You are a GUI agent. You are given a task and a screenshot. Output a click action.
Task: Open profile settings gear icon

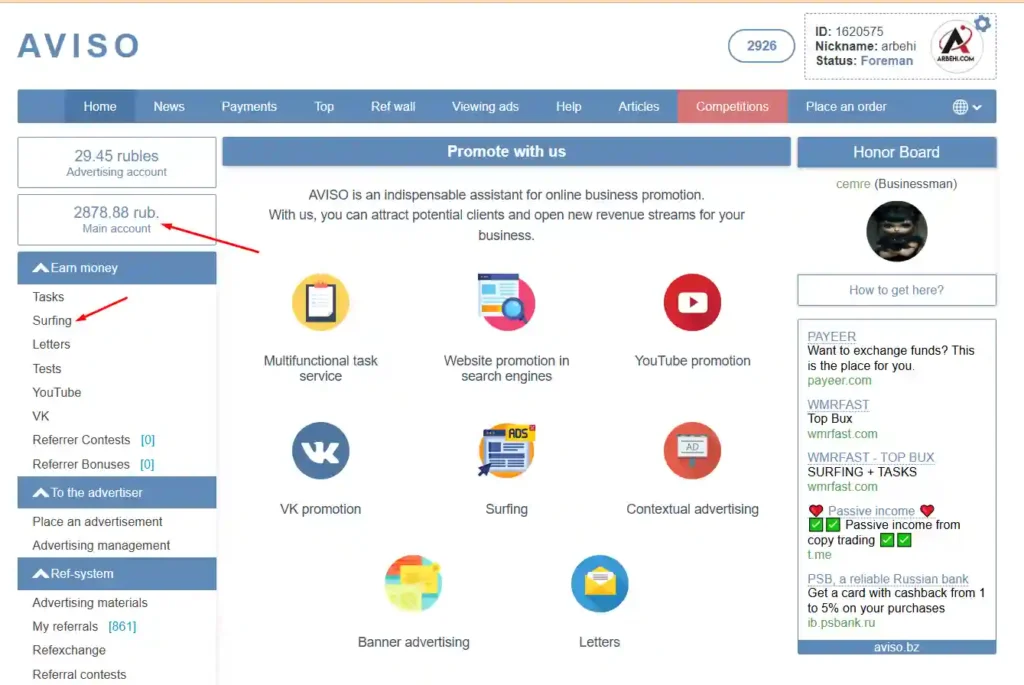tap(982, 24)
